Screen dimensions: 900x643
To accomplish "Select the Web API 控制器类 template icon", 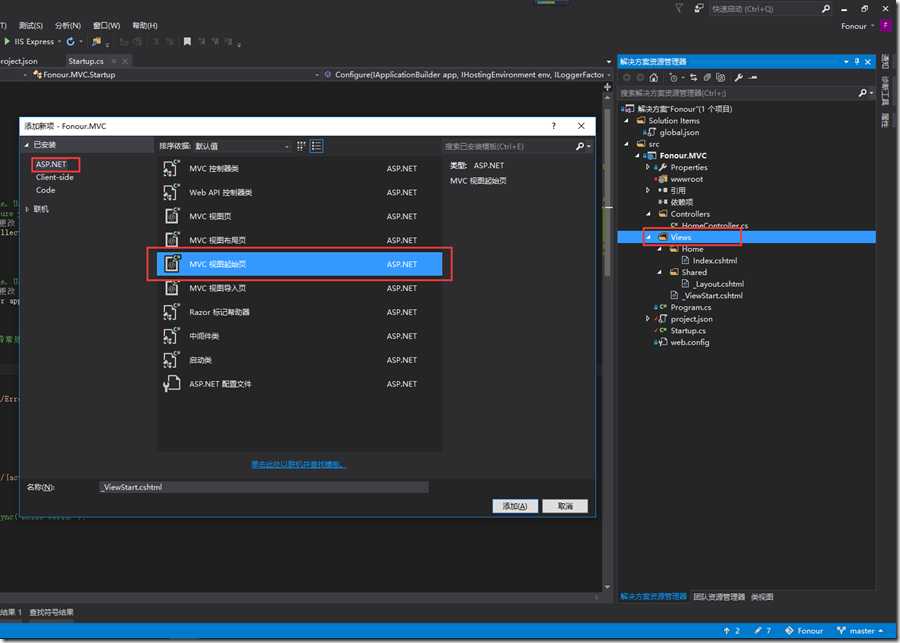I will (170, 192).
